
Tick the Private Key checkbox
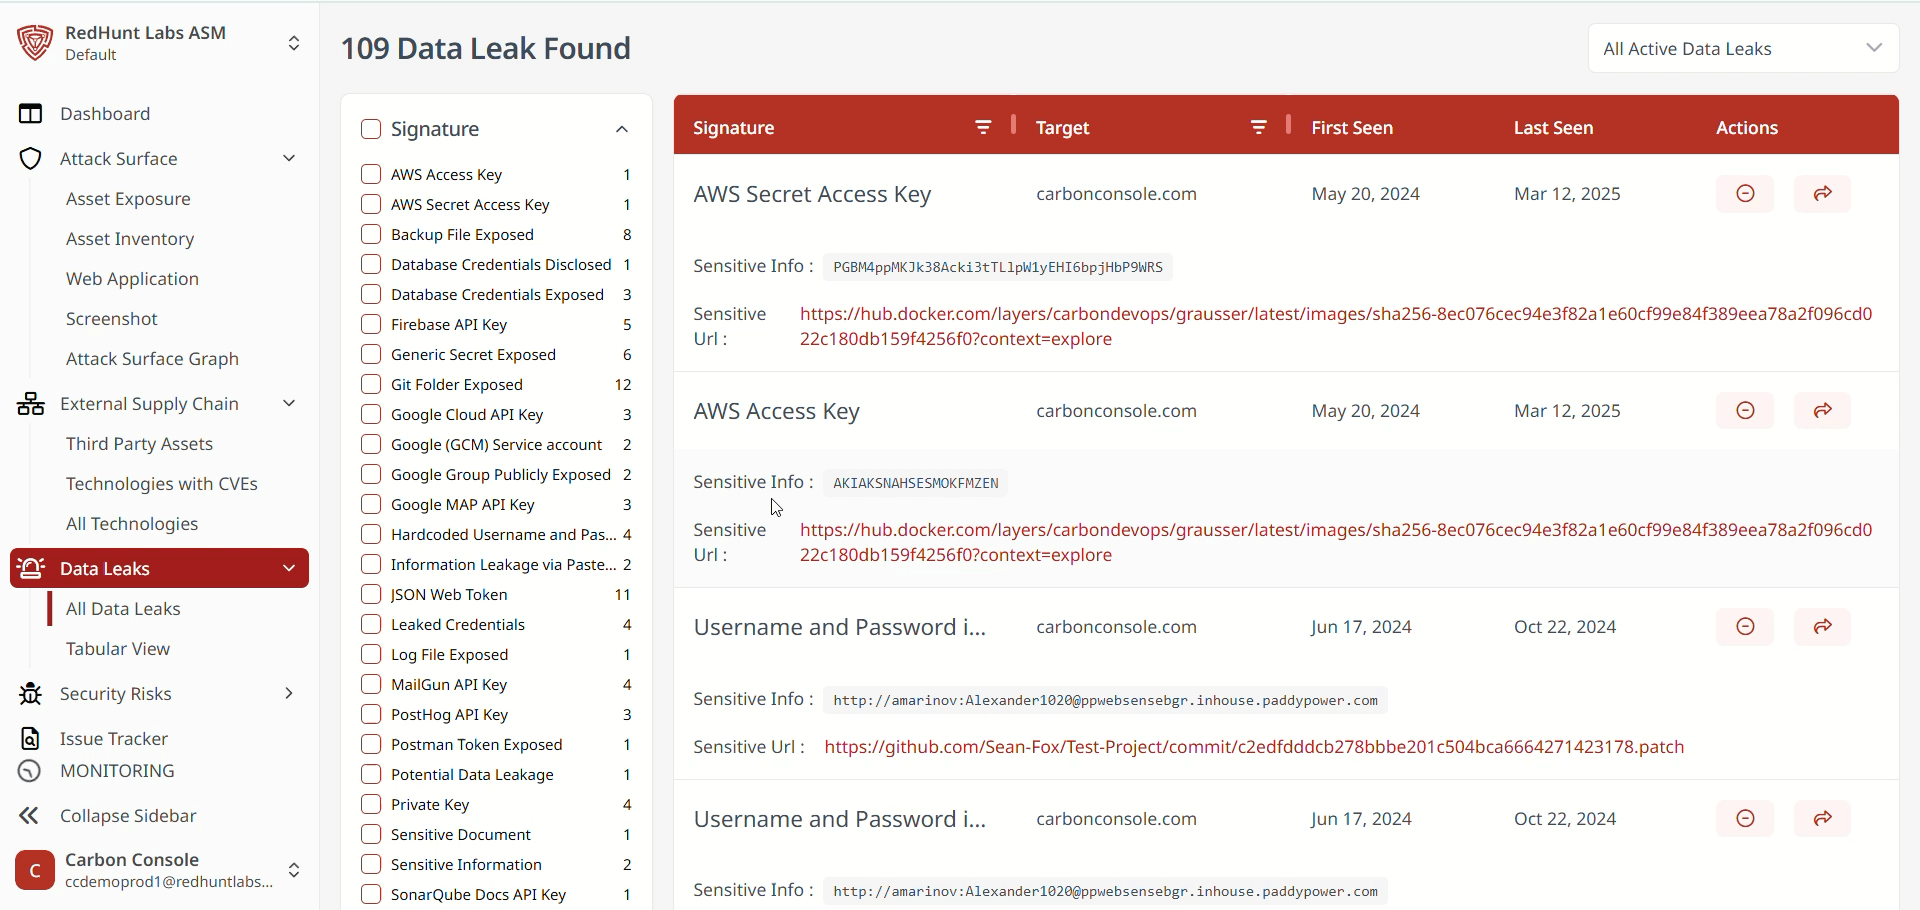tap(371, 804)
